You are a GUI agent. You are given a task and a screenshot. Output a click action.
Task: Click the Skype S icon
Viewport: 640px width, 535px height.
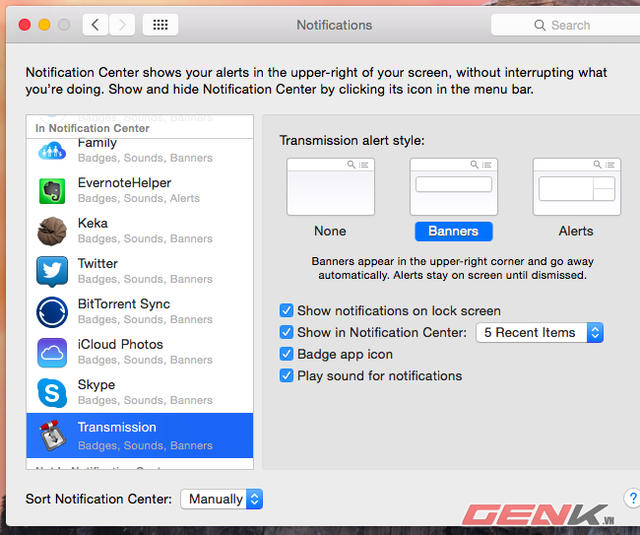click(52, 393)
